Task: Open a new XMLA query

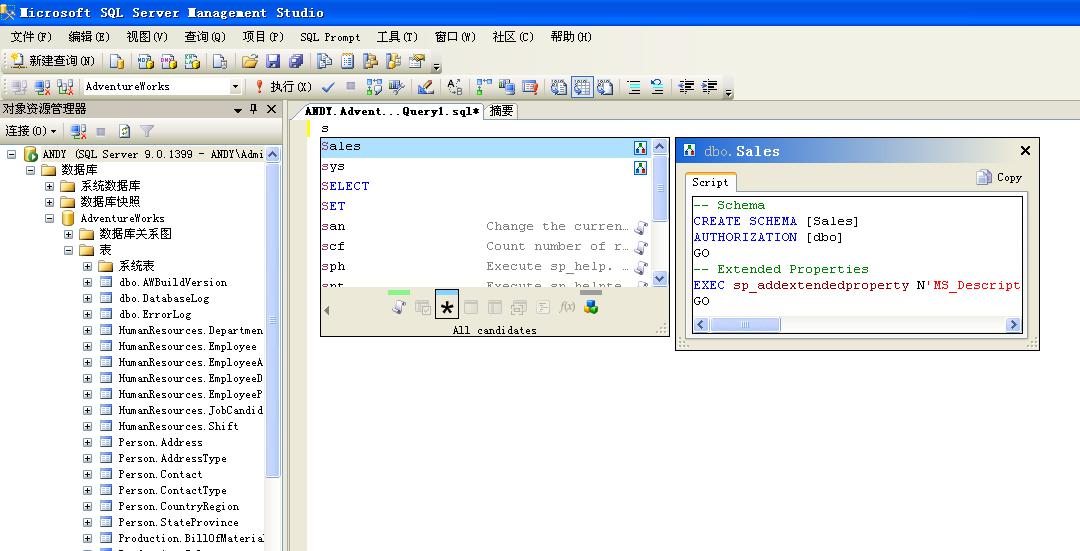Action: tap(192, 61)
